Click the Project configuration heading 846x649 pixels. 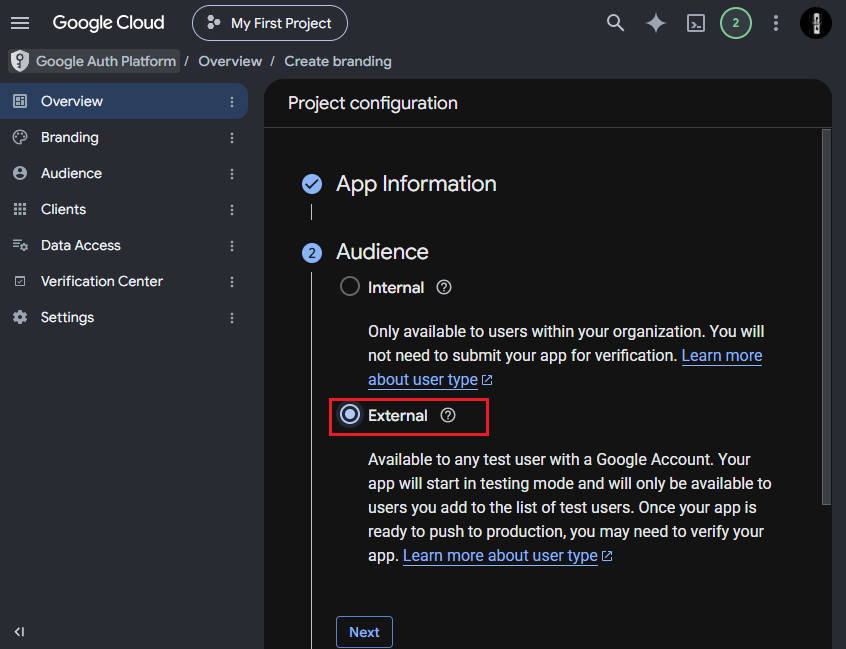(373, 103)
